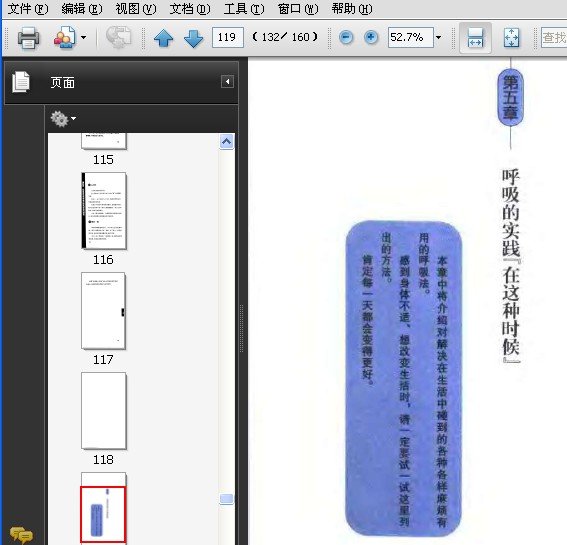Click the page number field showing 119
The height and width of the screenshot is (545, 567).
click(228, 37)
